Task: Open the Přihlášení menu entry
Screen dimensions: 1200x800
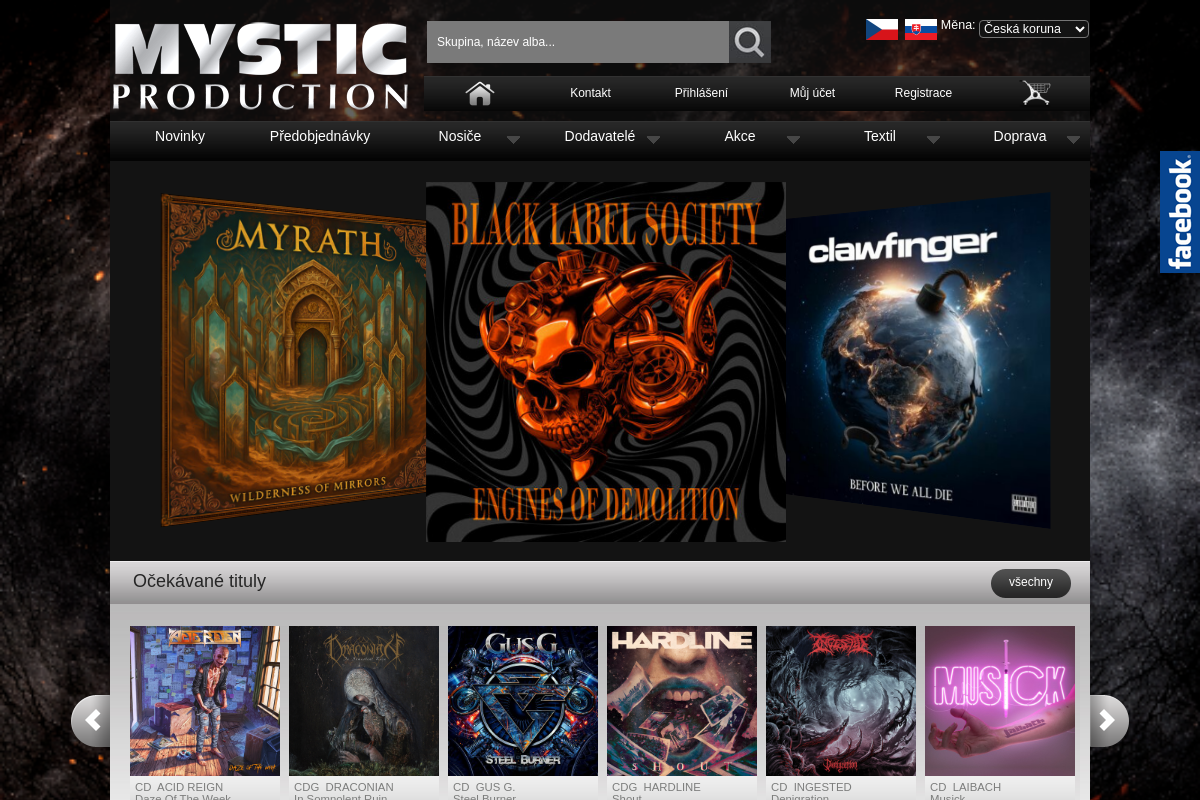Action: tap(701, 93)
